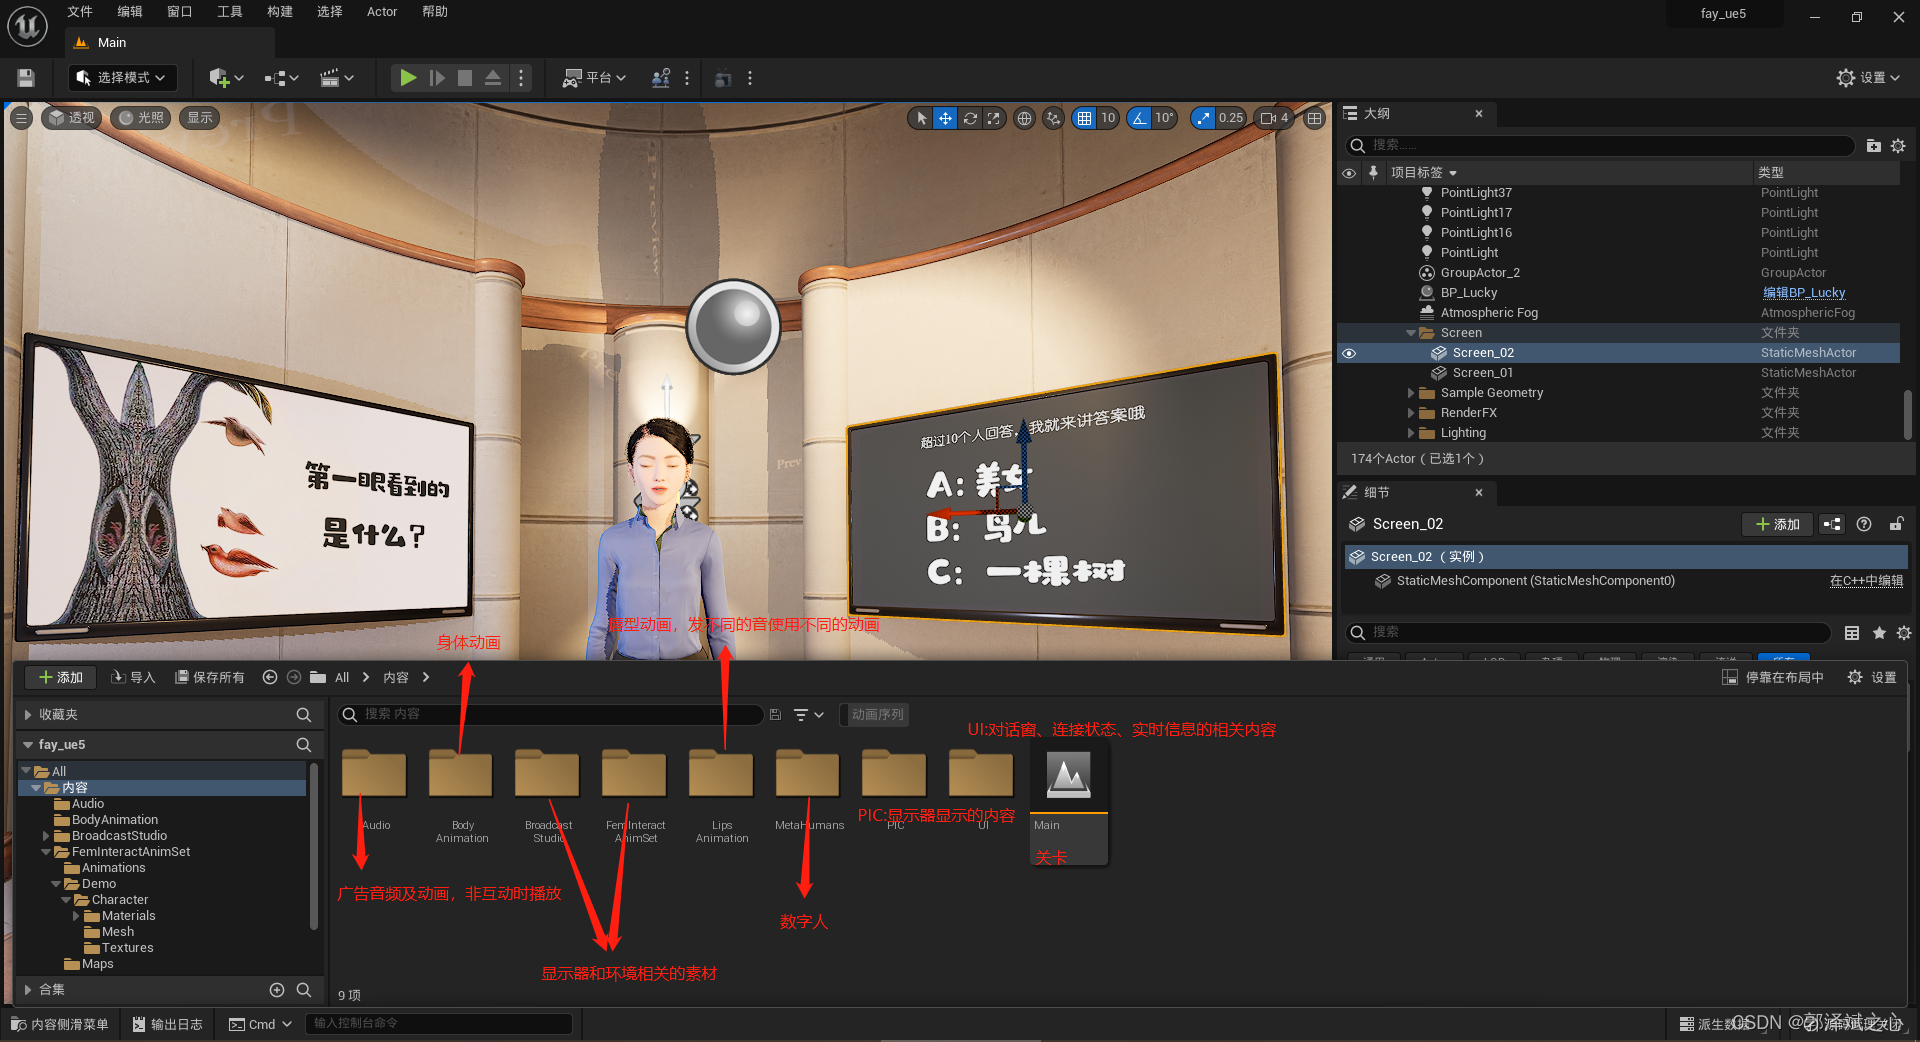
Task: Expand the BroadcastStudio folder in tree
Action: point(46,836)
